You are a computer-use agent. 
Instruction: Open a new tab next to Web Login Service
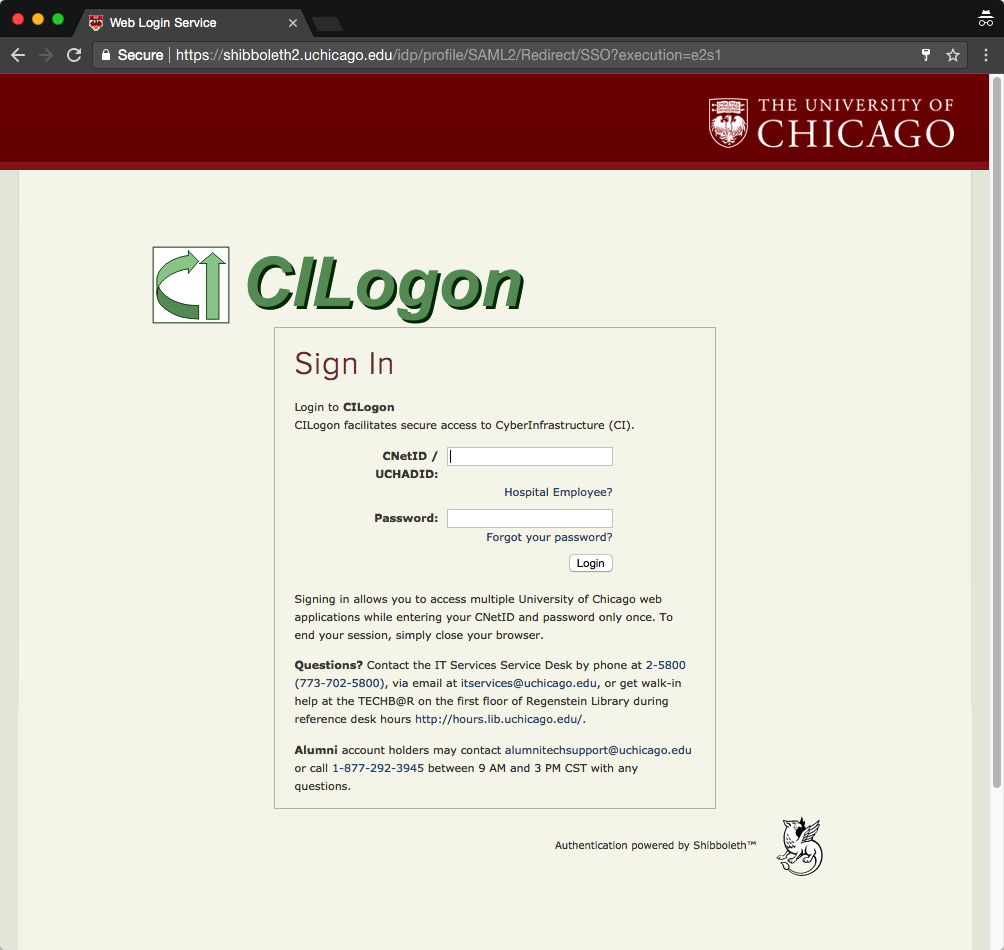328,24
